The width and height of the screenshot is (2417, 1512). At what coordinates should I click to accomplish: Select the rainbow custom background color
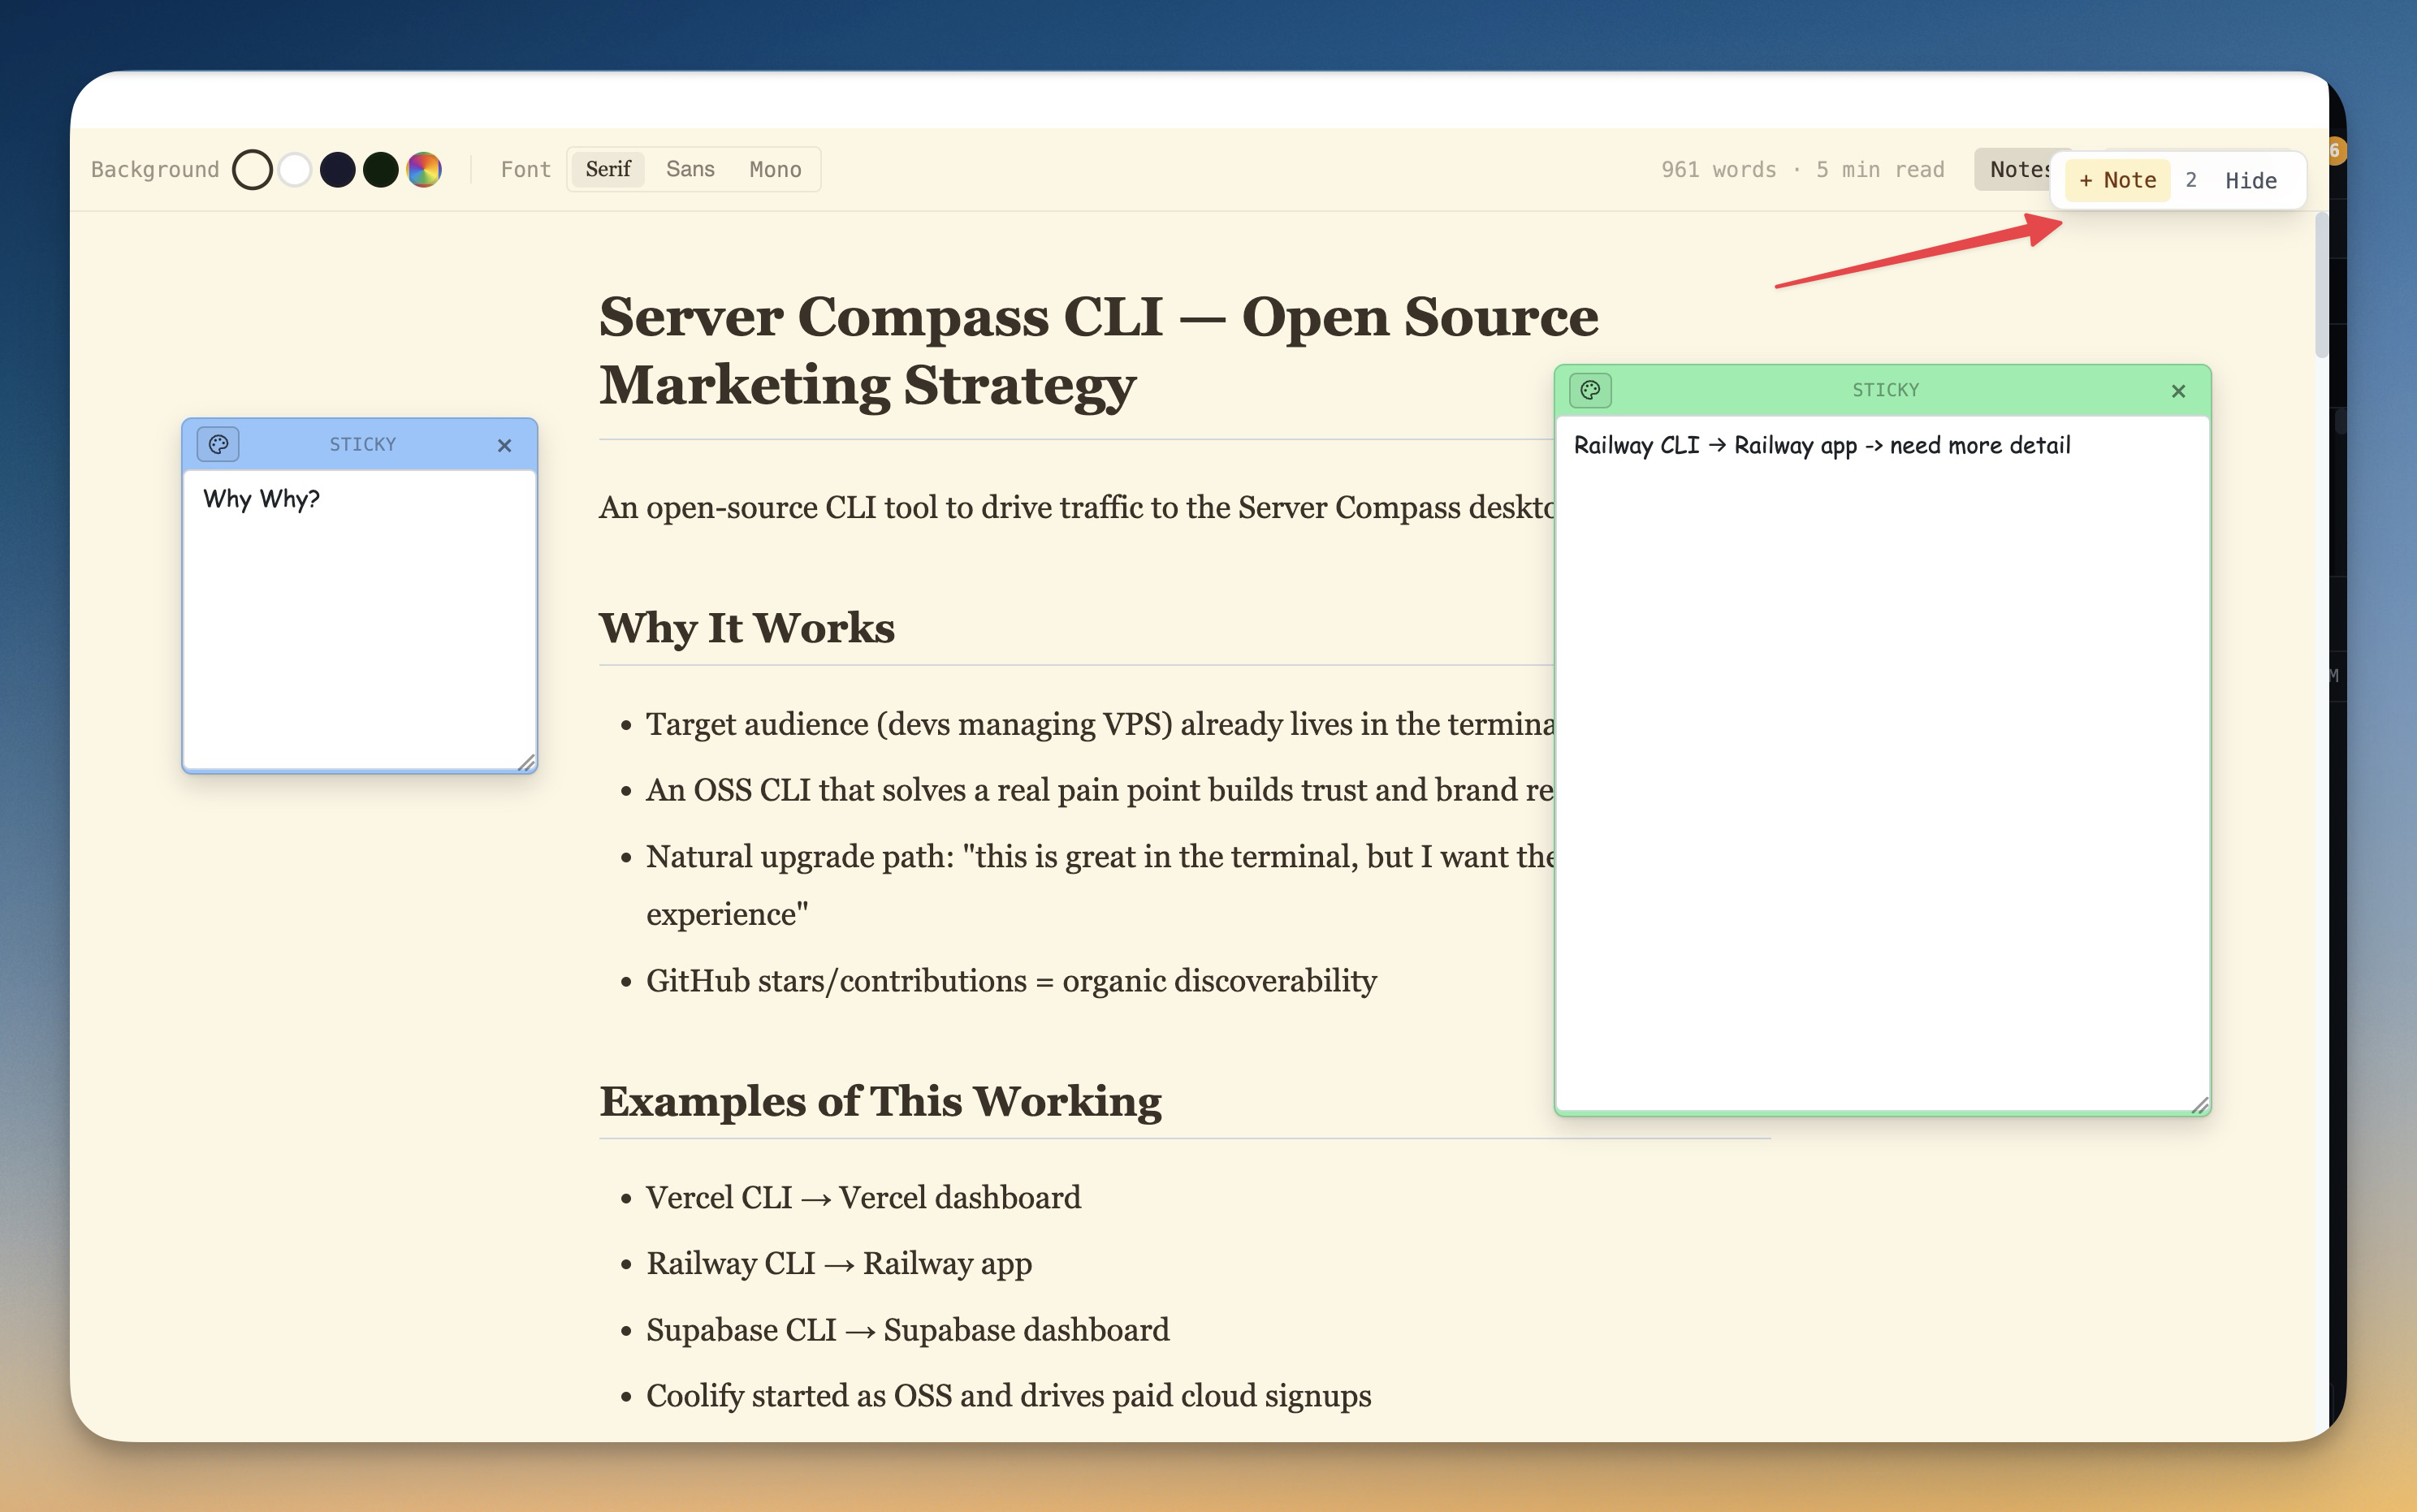point(424,169)
